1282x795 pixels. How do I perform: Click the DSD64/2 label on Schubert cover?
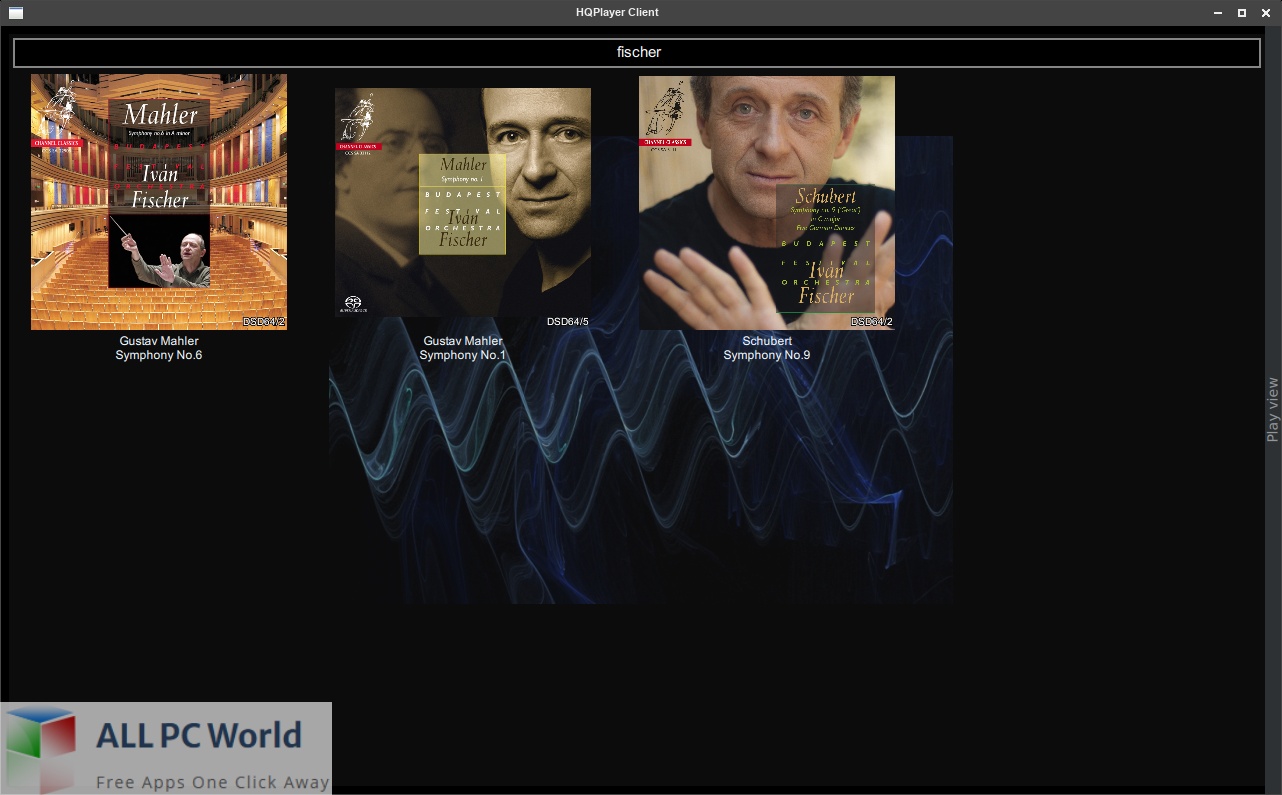pyautogui.click(x=872, y=322)
